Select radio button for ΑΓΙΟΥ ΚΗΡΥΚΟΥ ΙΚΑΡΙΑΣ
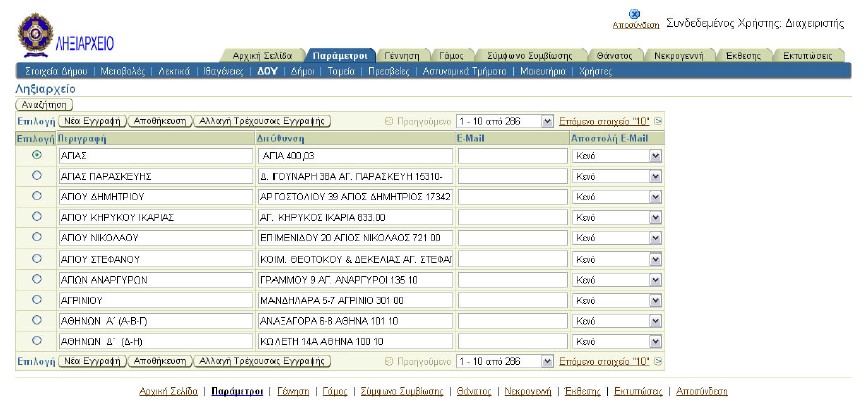This screenshot has width=867, height=403. click(36, 216)
